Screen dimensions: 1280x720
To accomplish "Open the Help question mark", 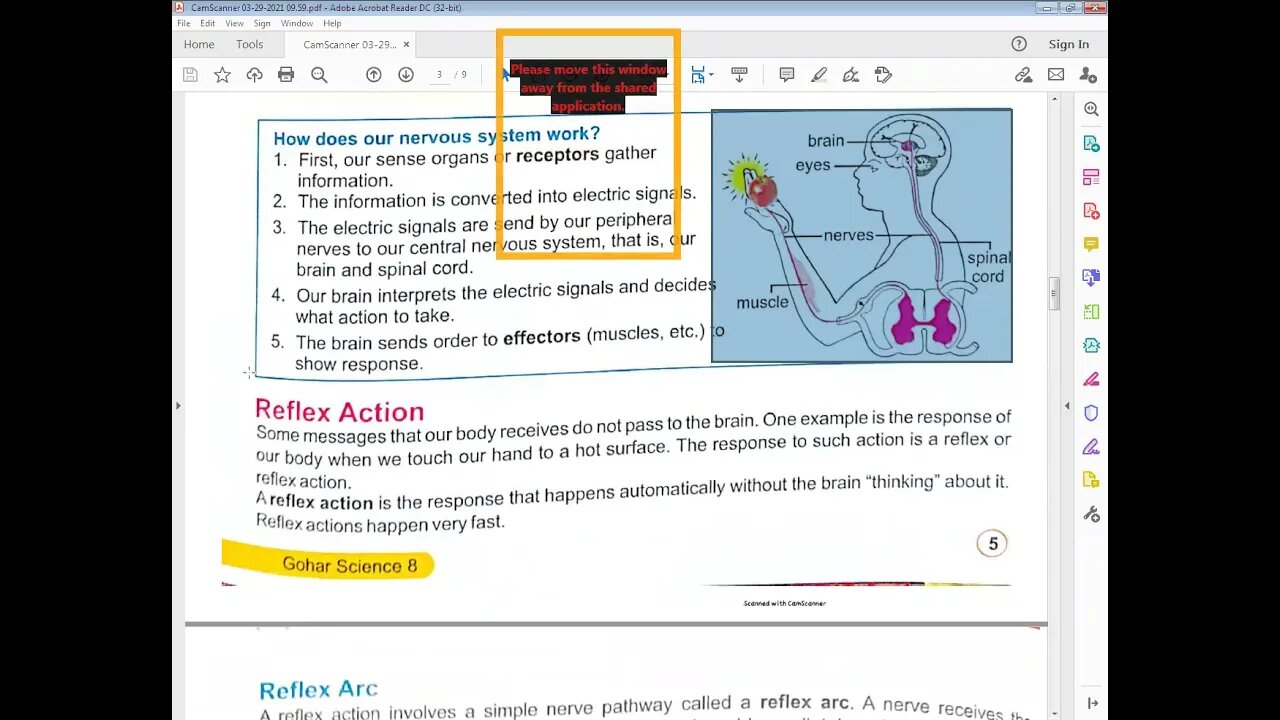I will [1019, 44].
